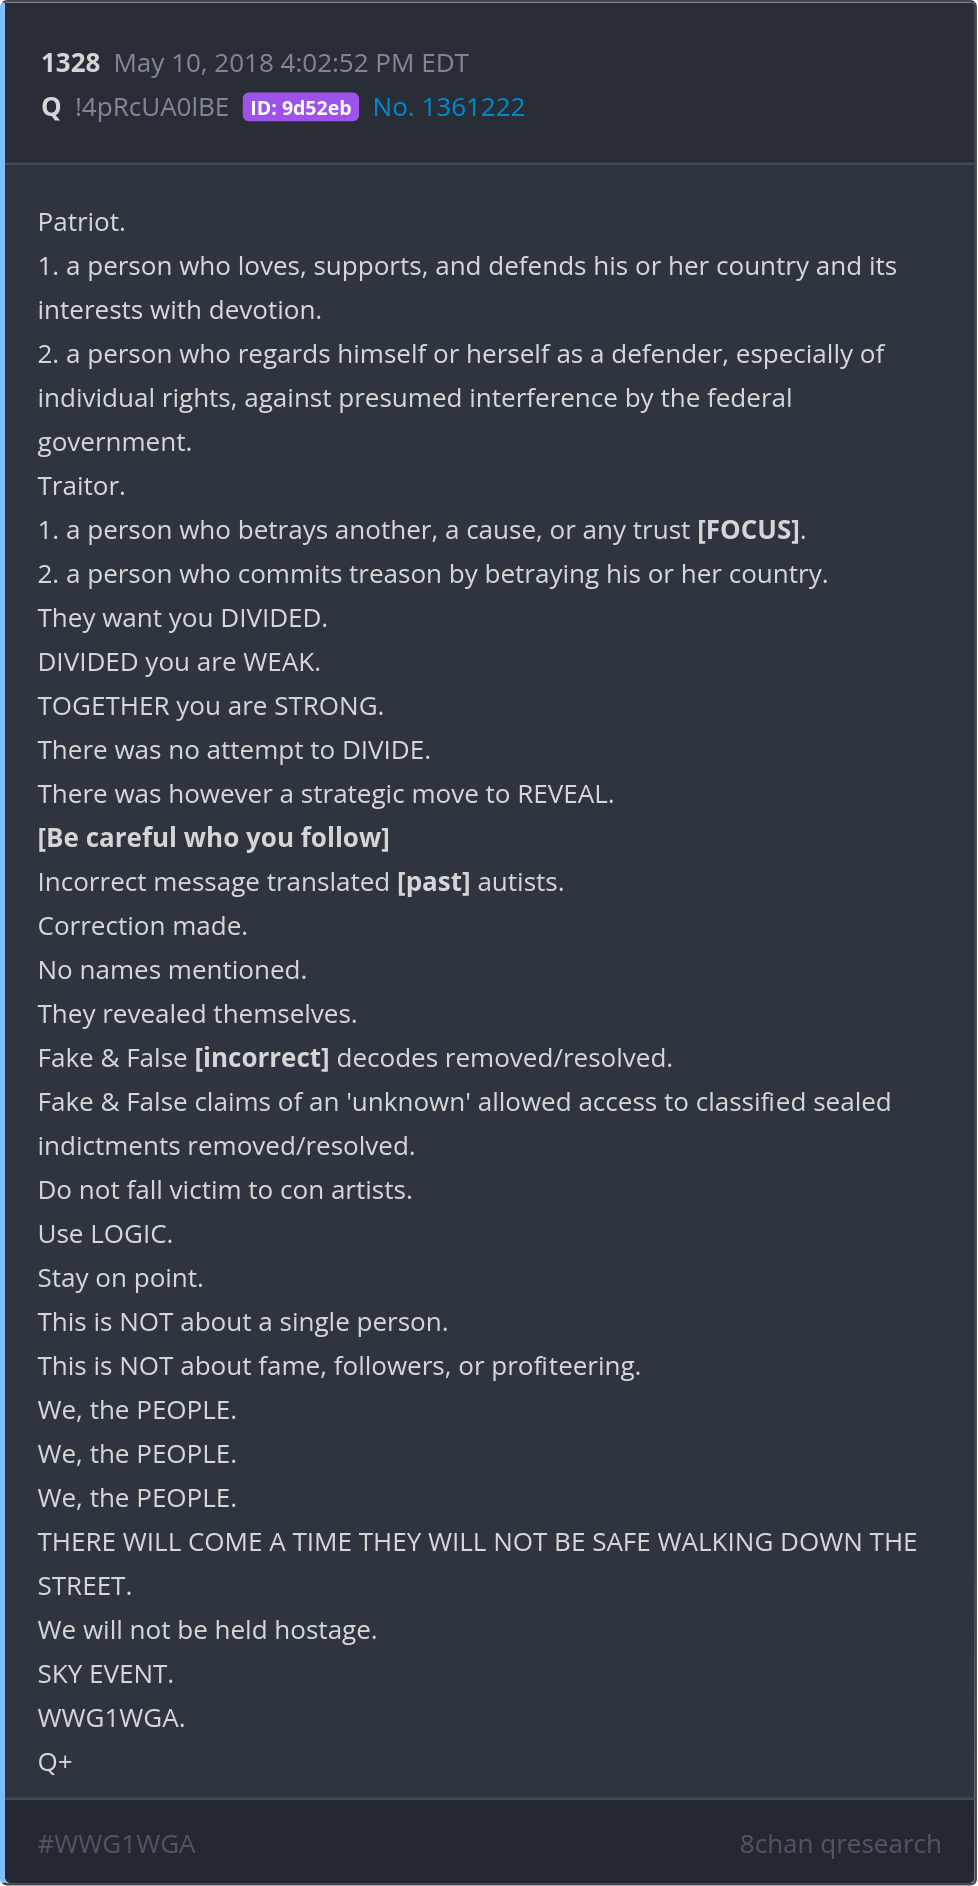Click the purple ID: 9d52eb badge
The height and width of the screenshot is (1886, 978).
(300, 108)
